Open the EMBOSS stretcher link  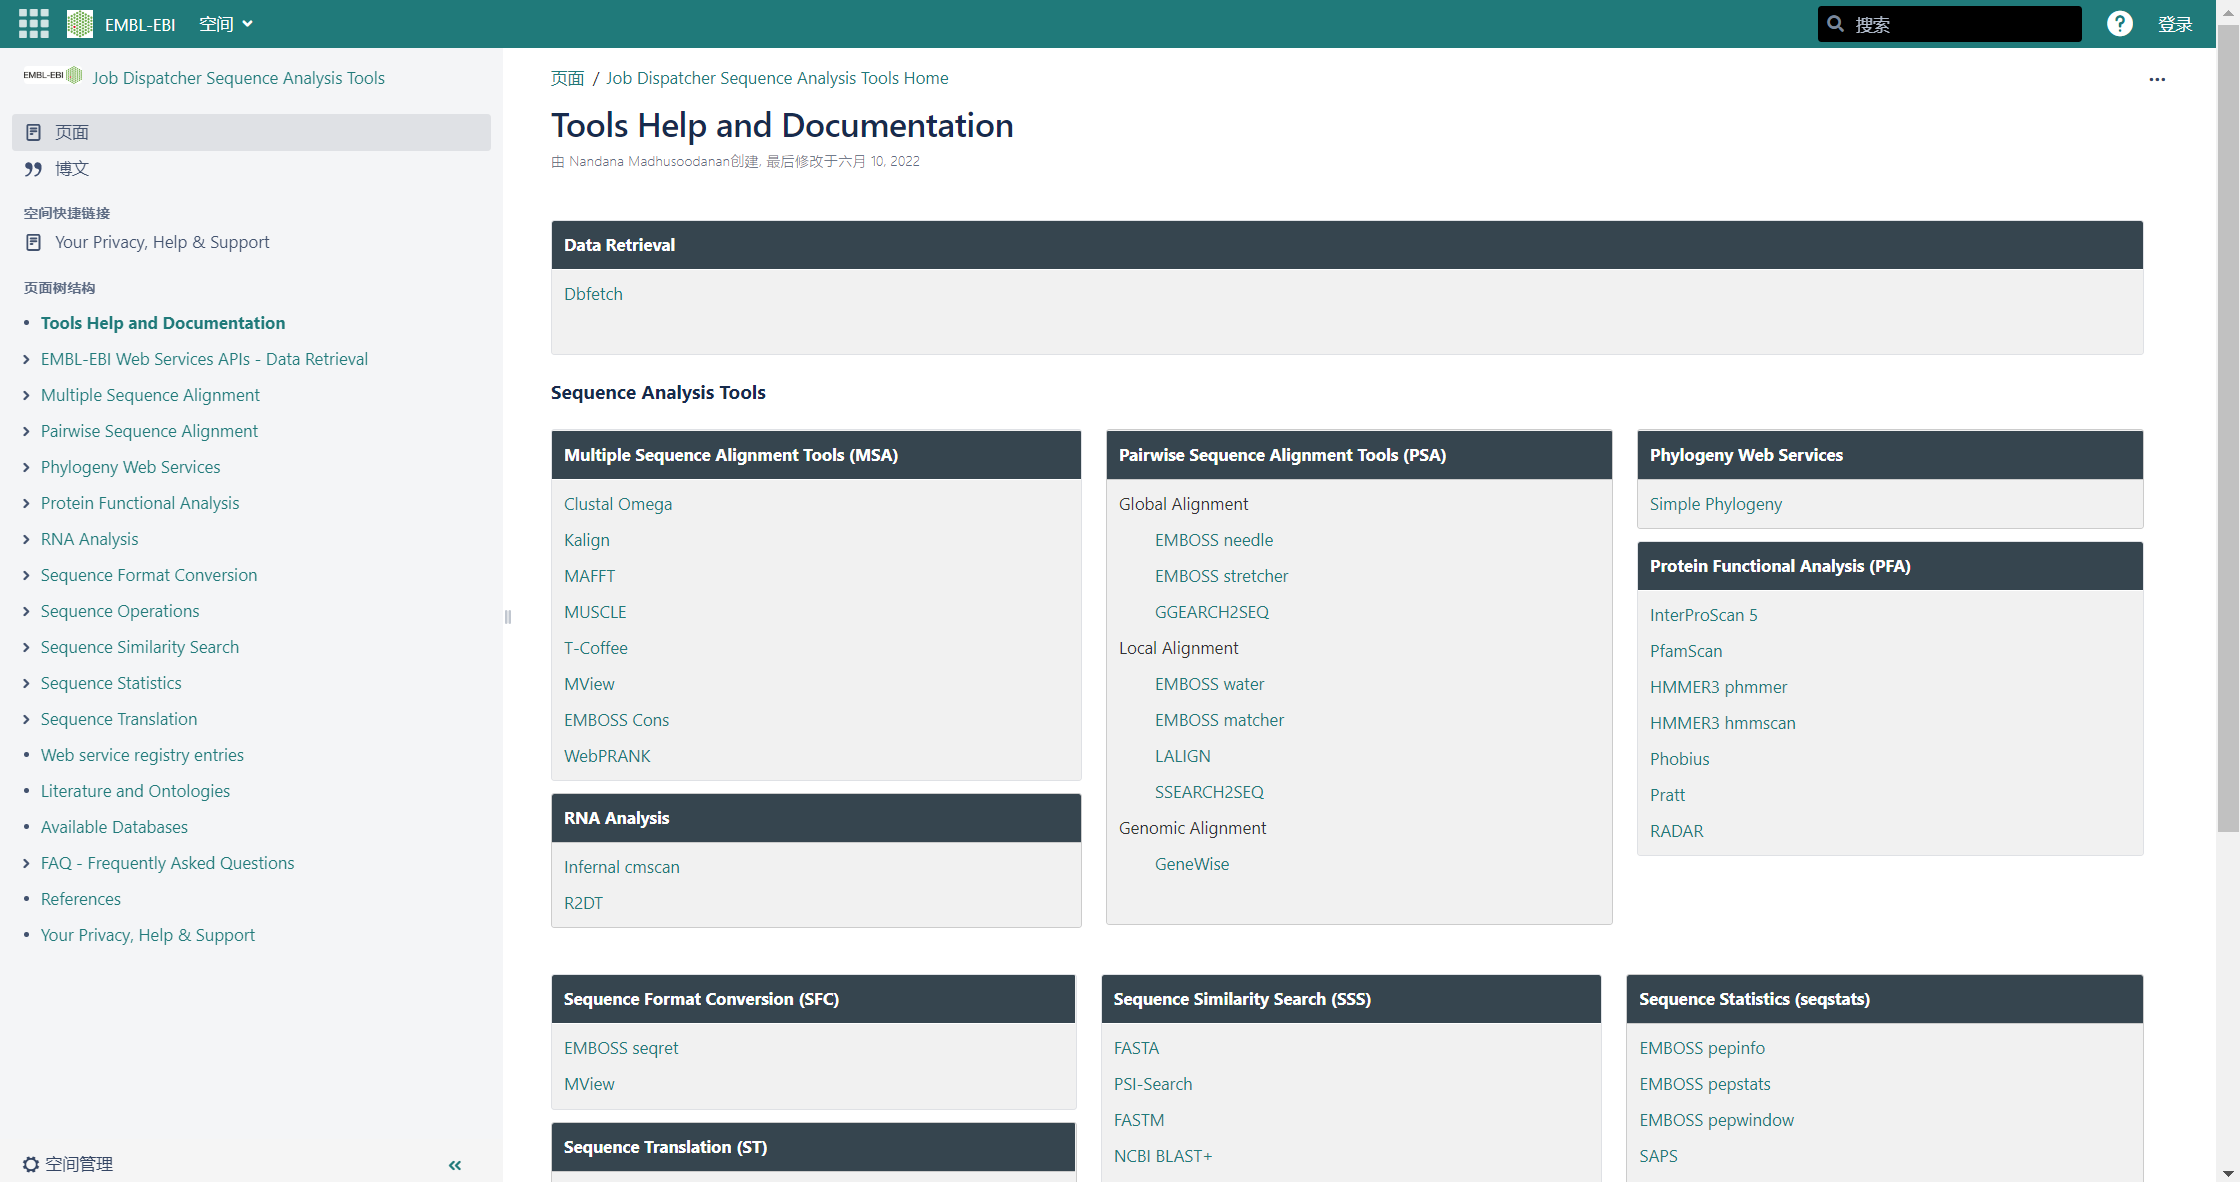1222,576
